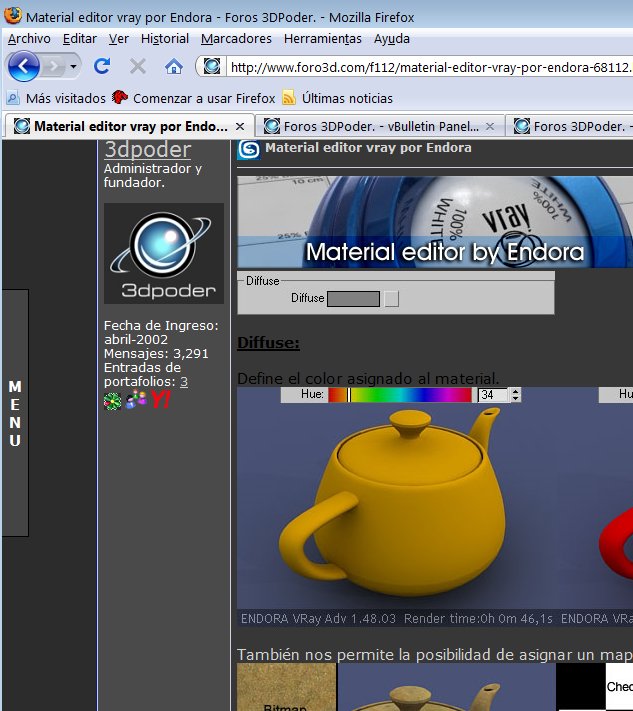Open the Archivo menu
Viewport: 633px width, 711px height.
(x=29, y=39)
